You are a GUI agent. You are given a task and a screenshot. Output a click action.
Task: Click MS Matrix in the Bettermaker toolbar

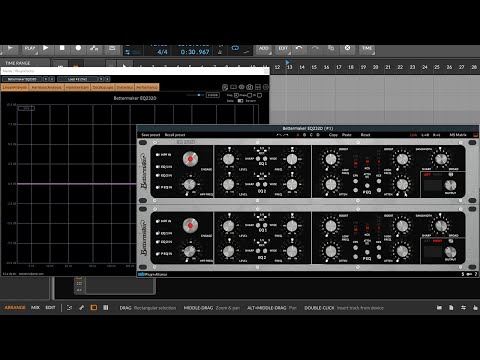click(458, 135)
